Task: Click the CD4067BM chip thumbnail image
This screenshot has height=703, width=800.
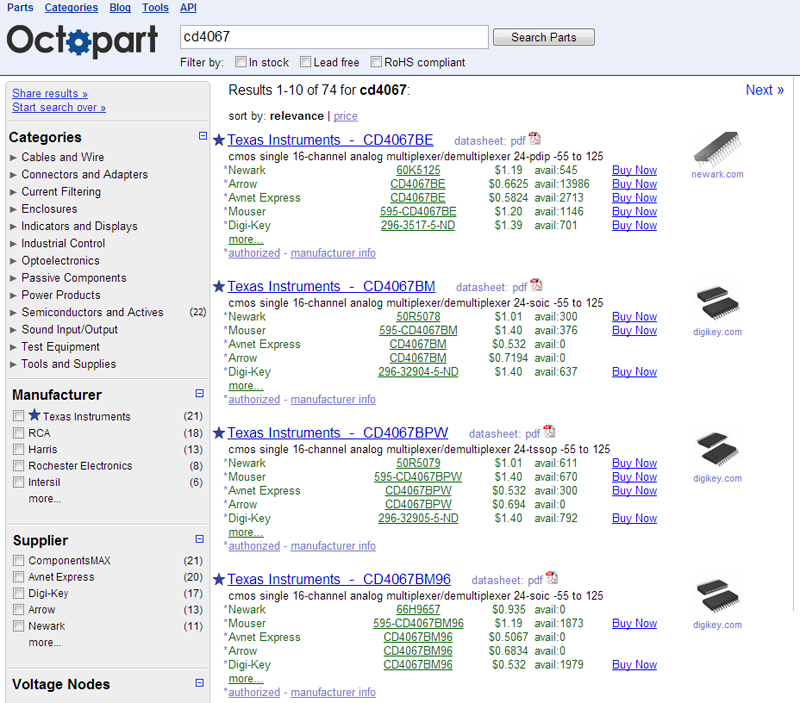Action: (717, 304)
